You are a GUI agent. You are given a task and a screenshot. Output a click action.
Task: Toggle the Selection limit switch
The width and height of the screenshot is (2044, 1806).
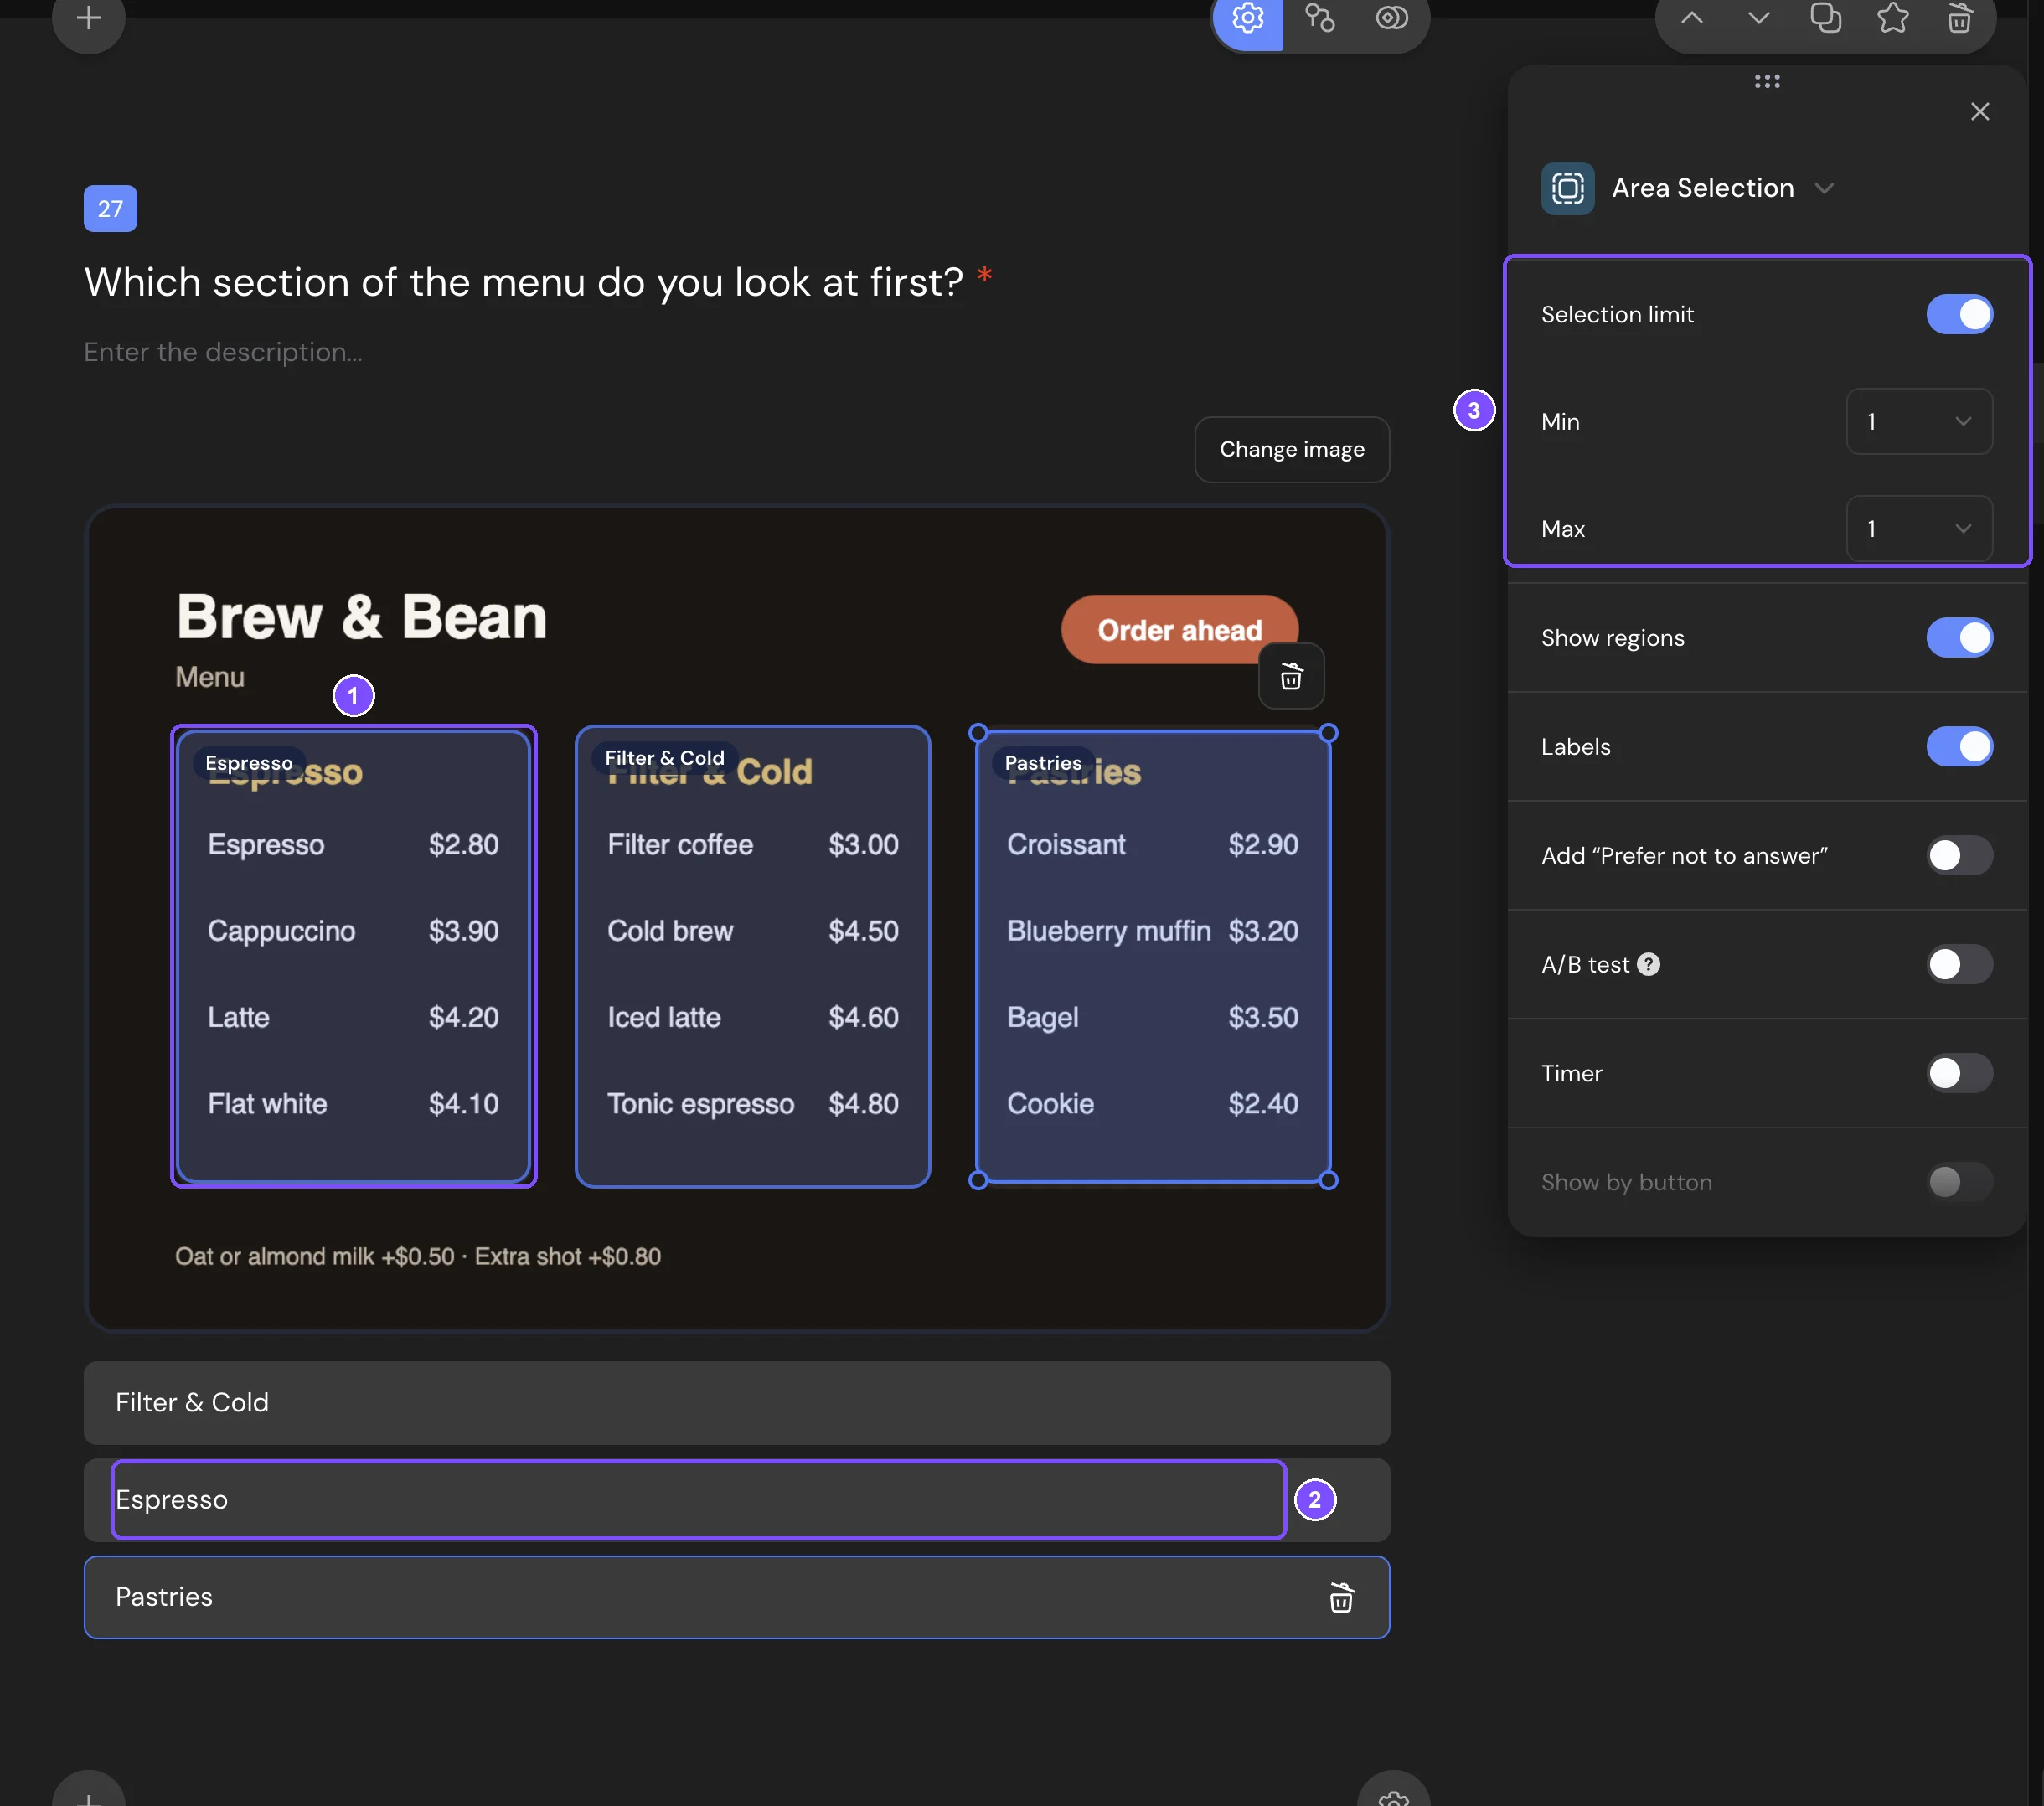coord(1959,314)
